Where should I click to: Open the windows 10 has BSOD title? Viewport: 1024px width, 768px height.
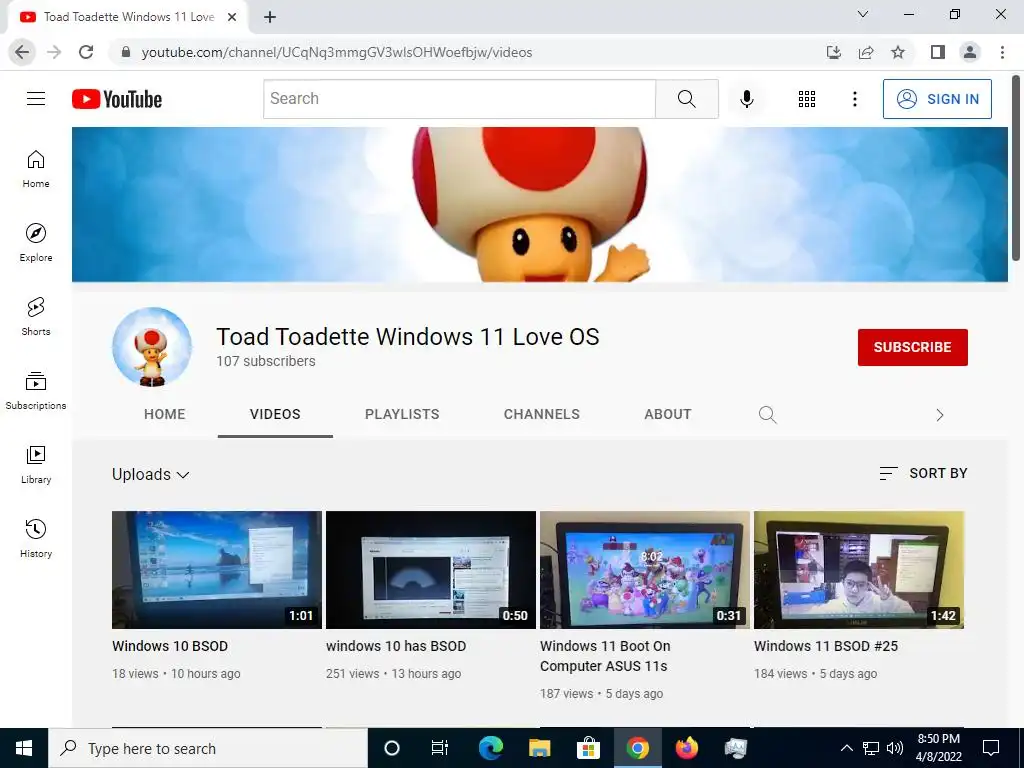[396, 646]
